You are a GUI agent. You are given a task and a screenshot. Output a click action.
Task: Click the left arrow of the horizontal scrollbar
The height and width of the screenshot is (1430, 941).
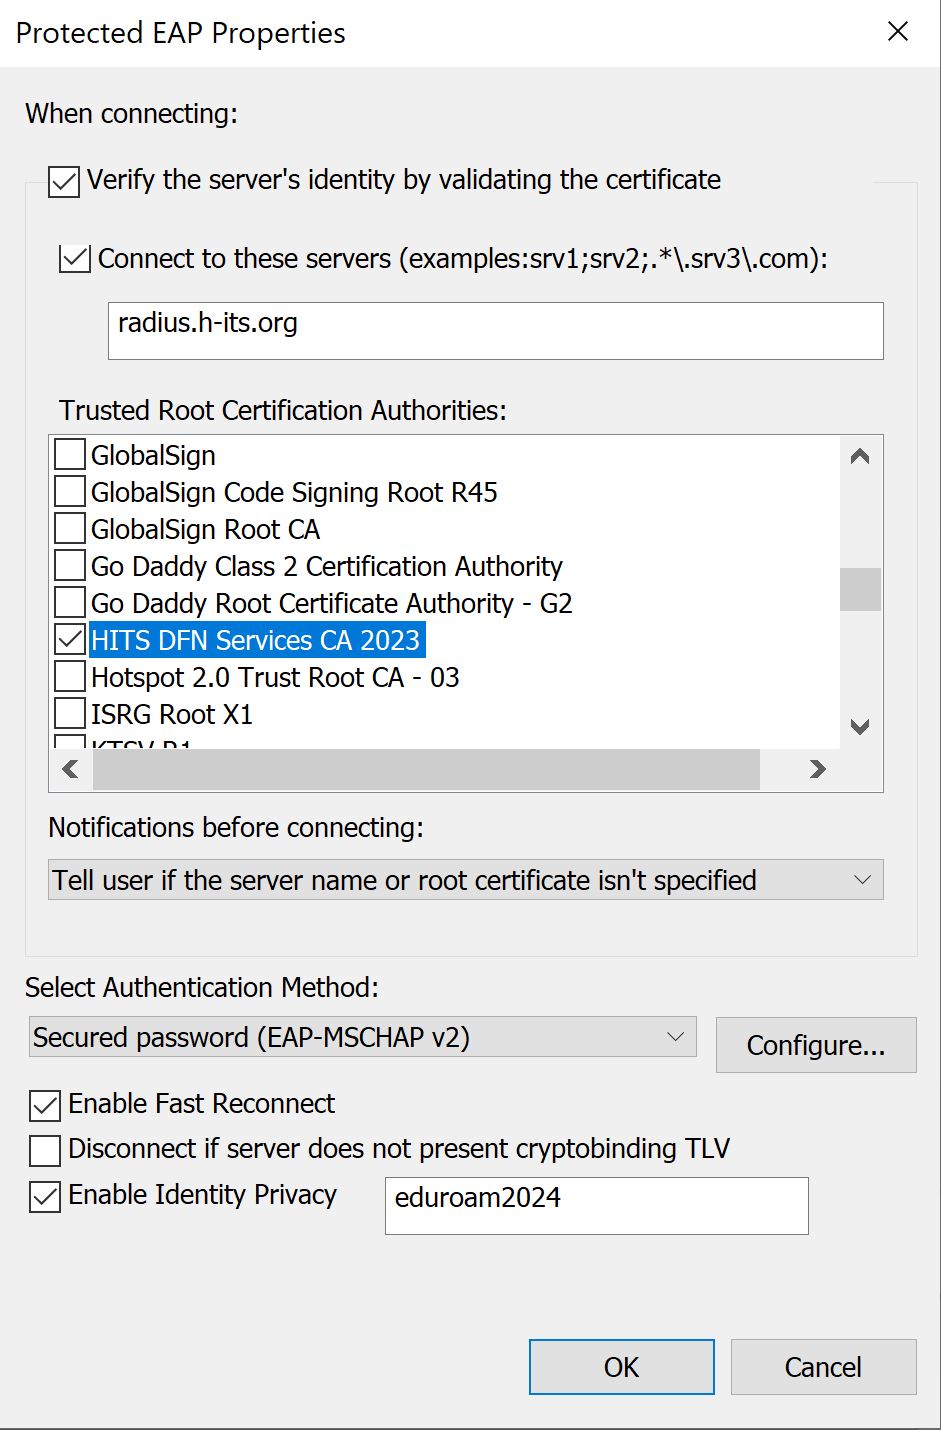(x=69, y=770)
